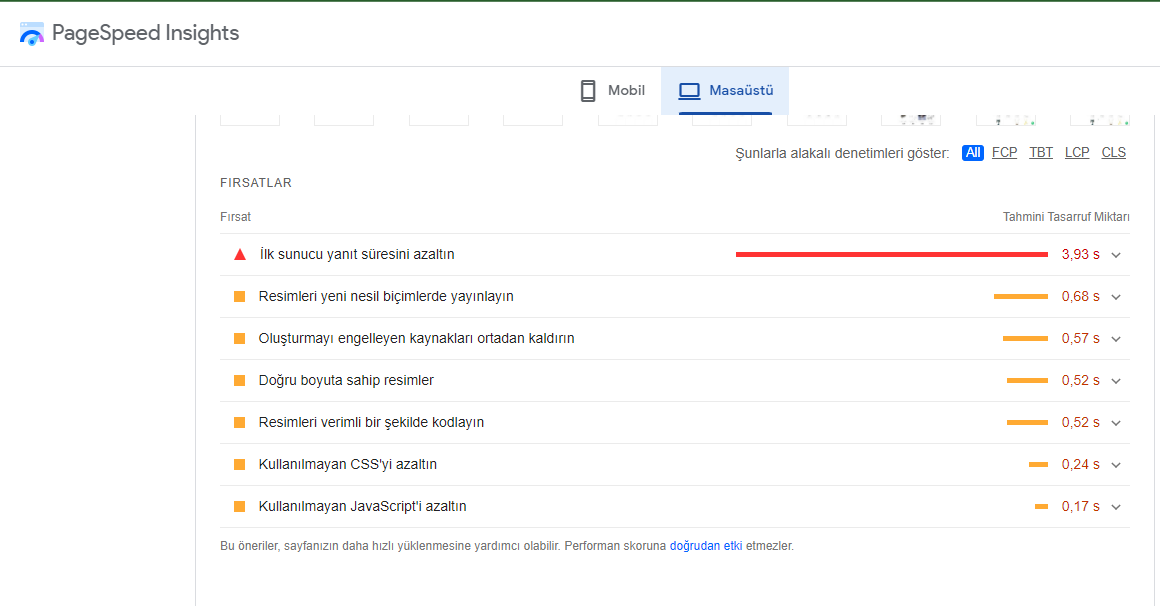The width and height of the screenshot is (1160, 606).
Task: Click the PageSpeed Insights title text
Action: 145,33
